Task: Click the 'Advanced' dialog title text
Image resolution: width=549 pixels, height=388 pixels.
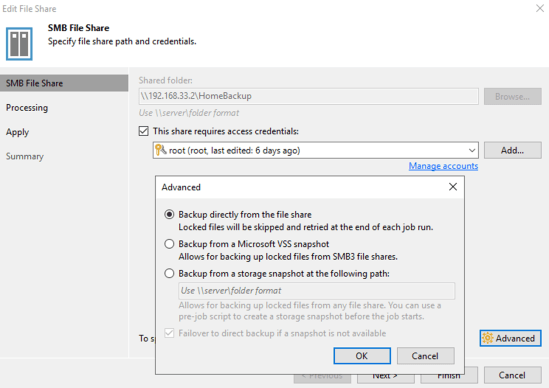Action: tap(181, 187)
